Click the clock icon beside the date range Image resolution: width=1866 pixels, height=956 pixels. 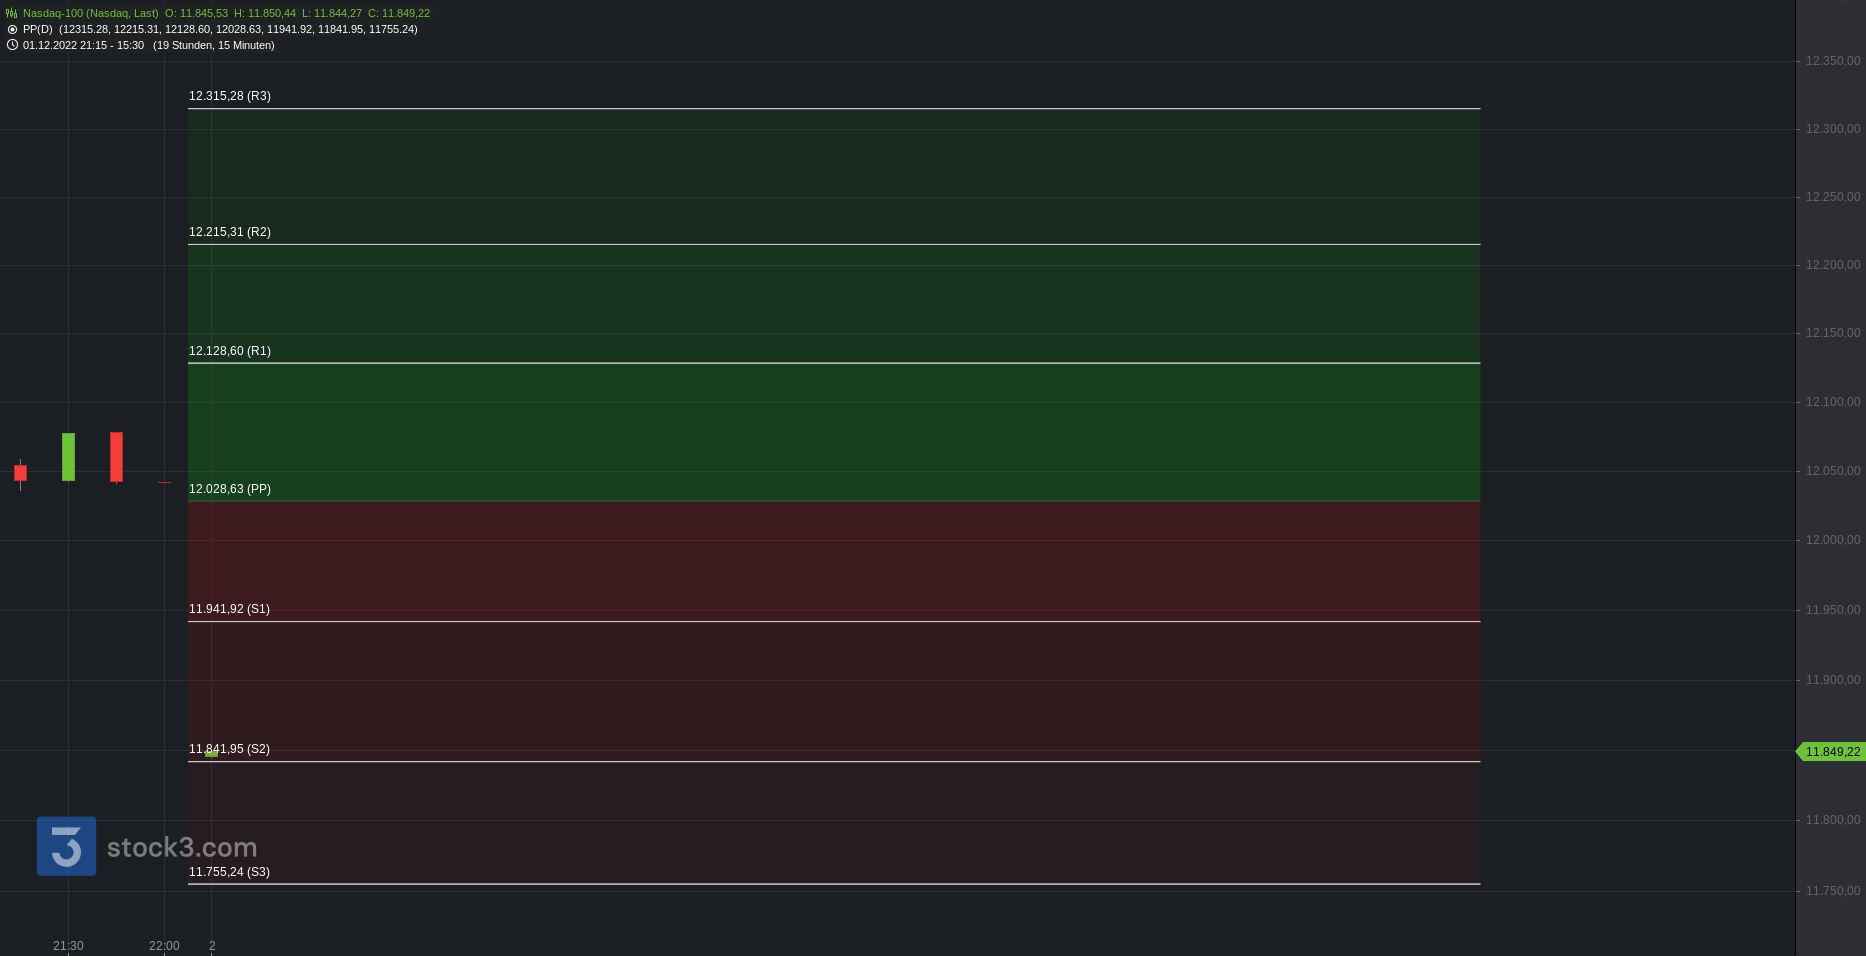(12, 45)
